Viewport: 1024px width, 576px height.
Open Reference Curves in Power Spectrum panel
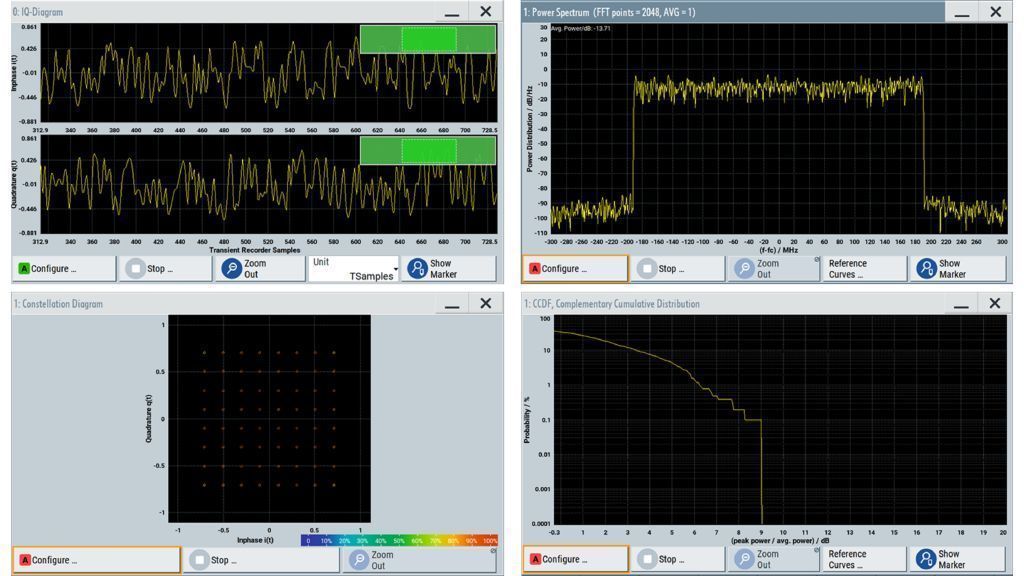tap(862, 269)
